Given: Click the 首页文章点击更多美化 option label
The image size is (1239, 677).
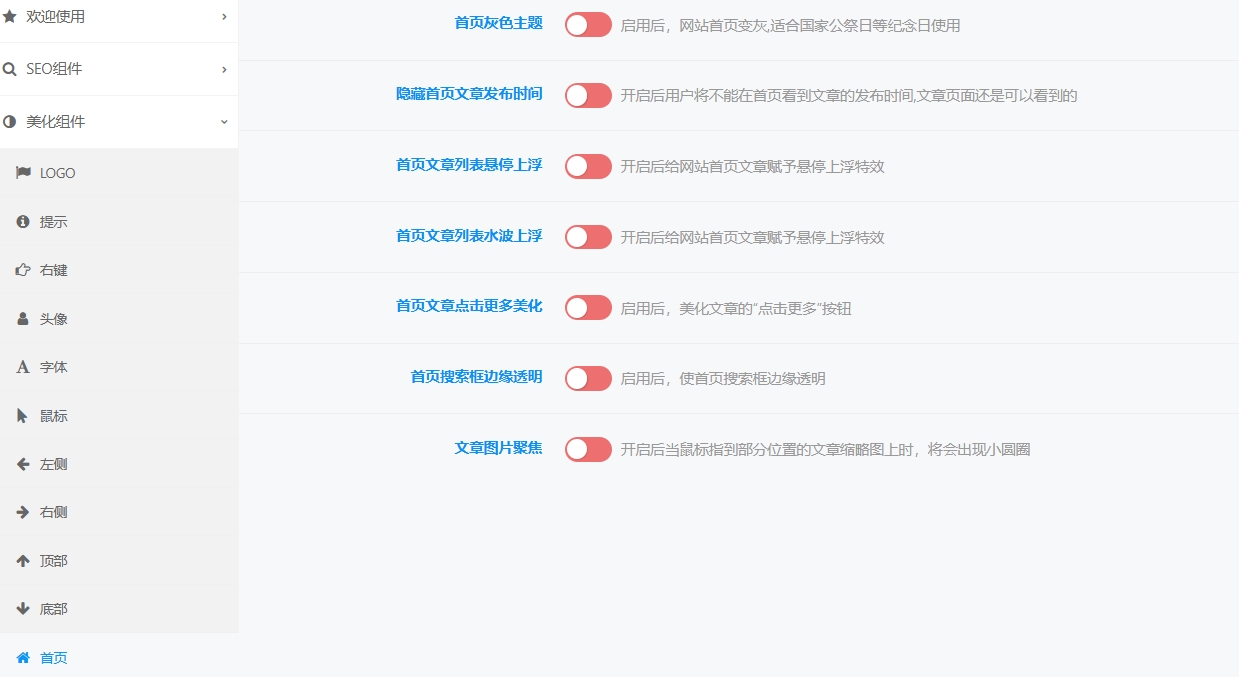Looking at the screenshot, I should (x=469, y=306).
